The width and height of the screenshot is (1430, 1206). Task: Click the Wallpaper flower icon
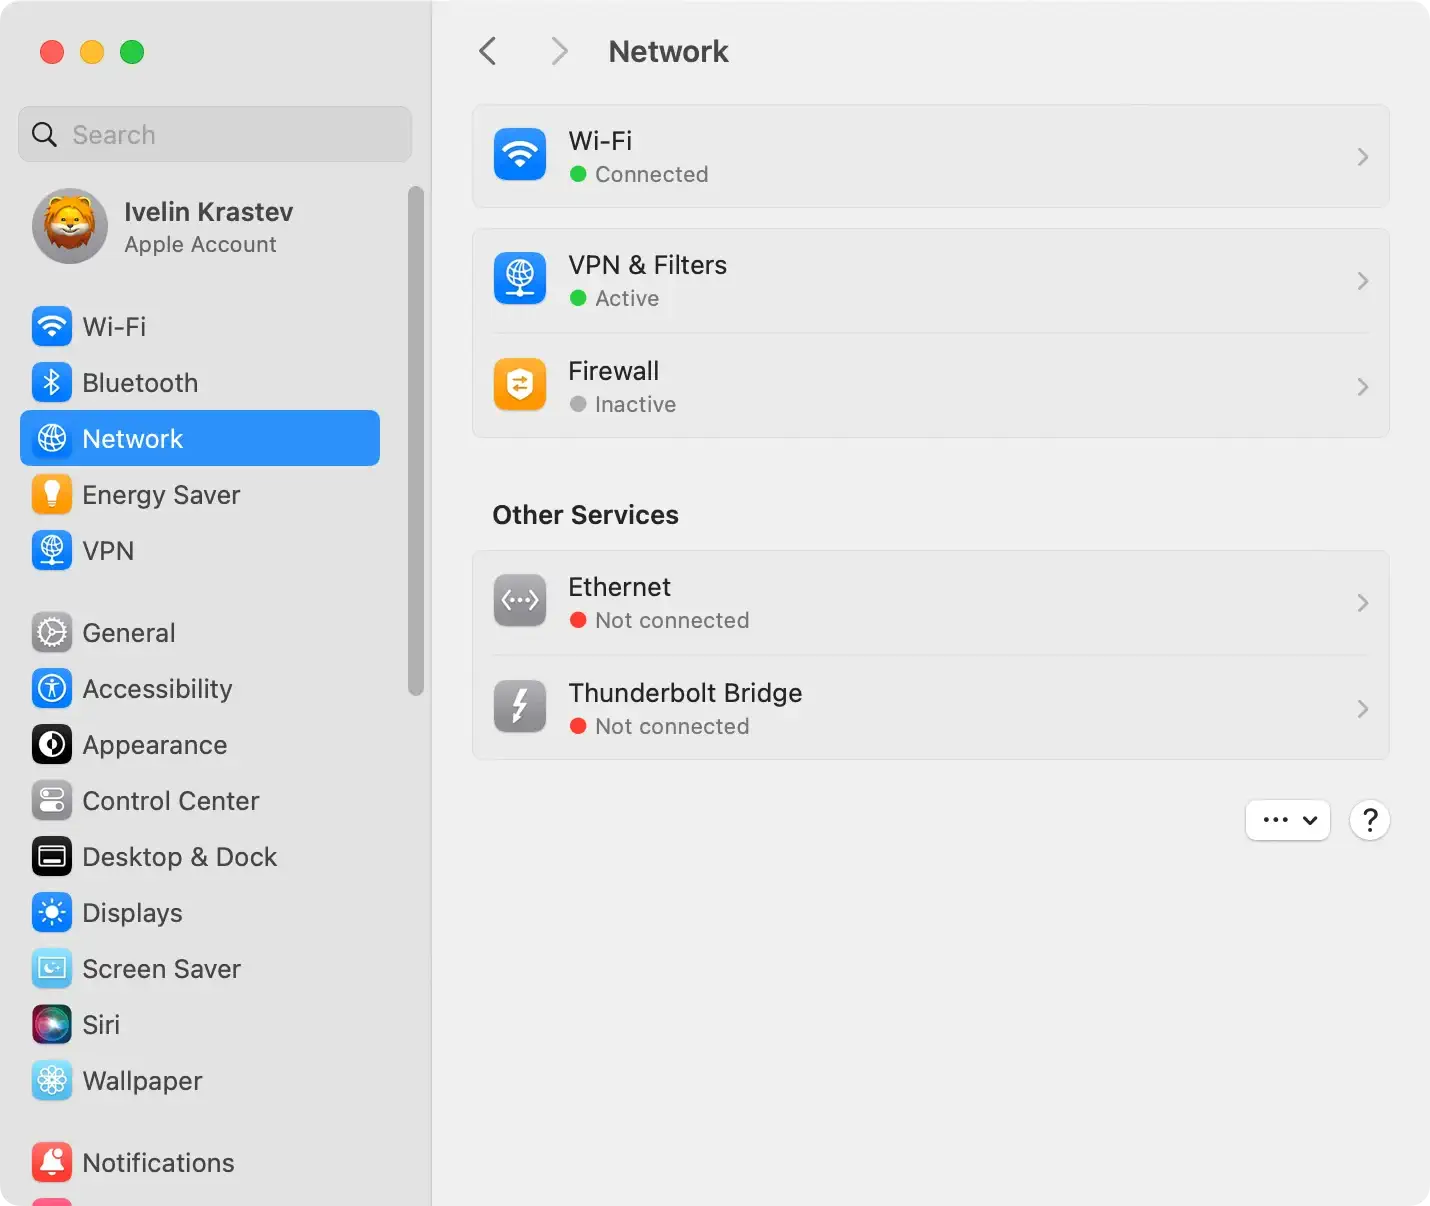(52, 1080)
